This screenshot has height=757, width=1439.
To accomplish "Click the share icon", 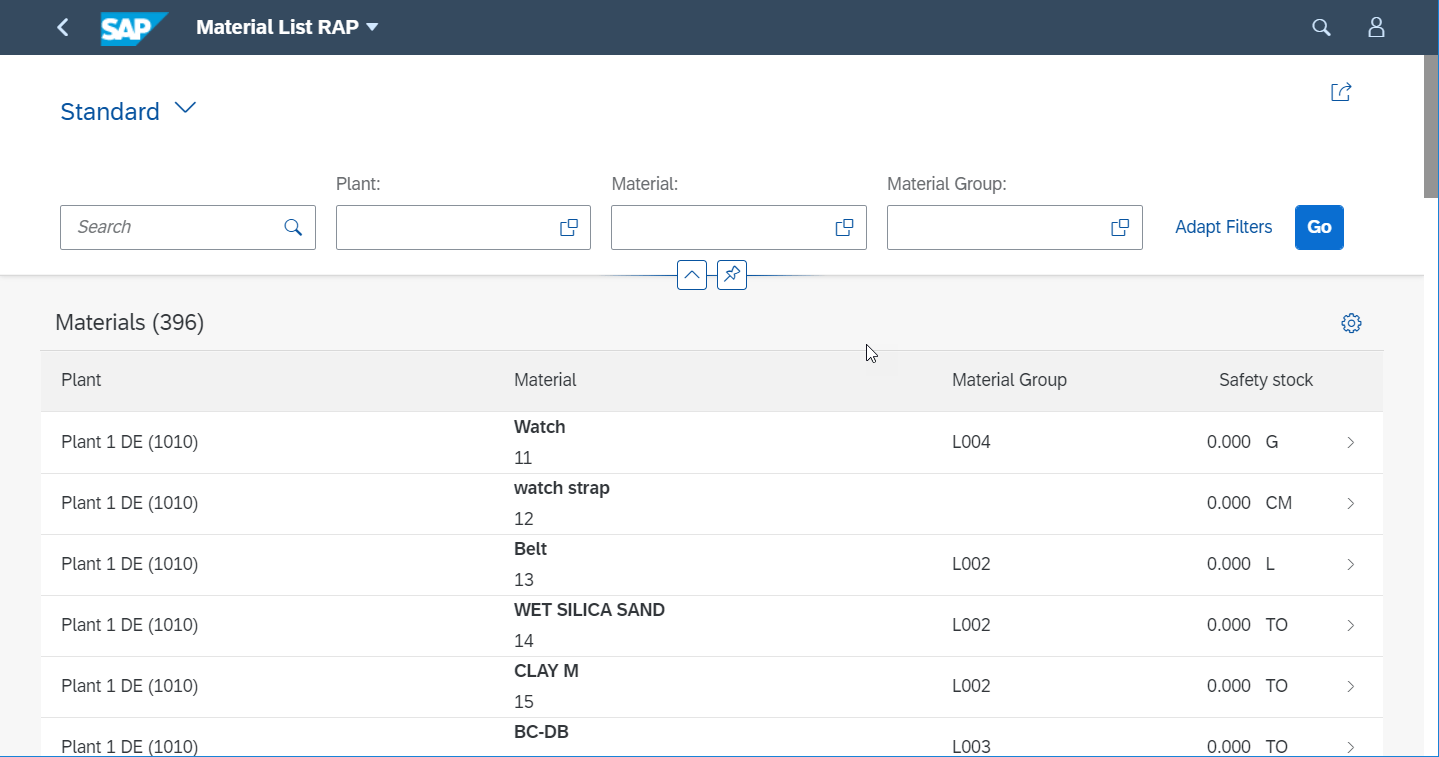I will [1341, 92].
